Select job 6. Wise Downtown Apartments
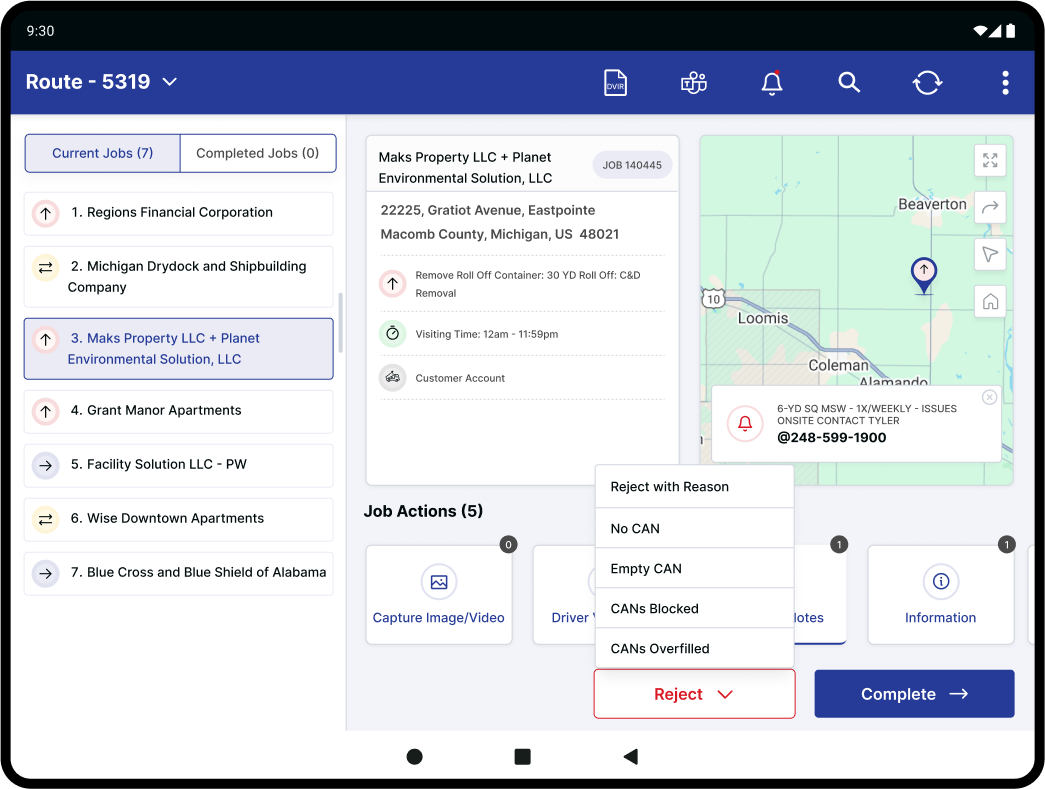This screenshot has width=1045, height=789. click(x=179, y=519)
